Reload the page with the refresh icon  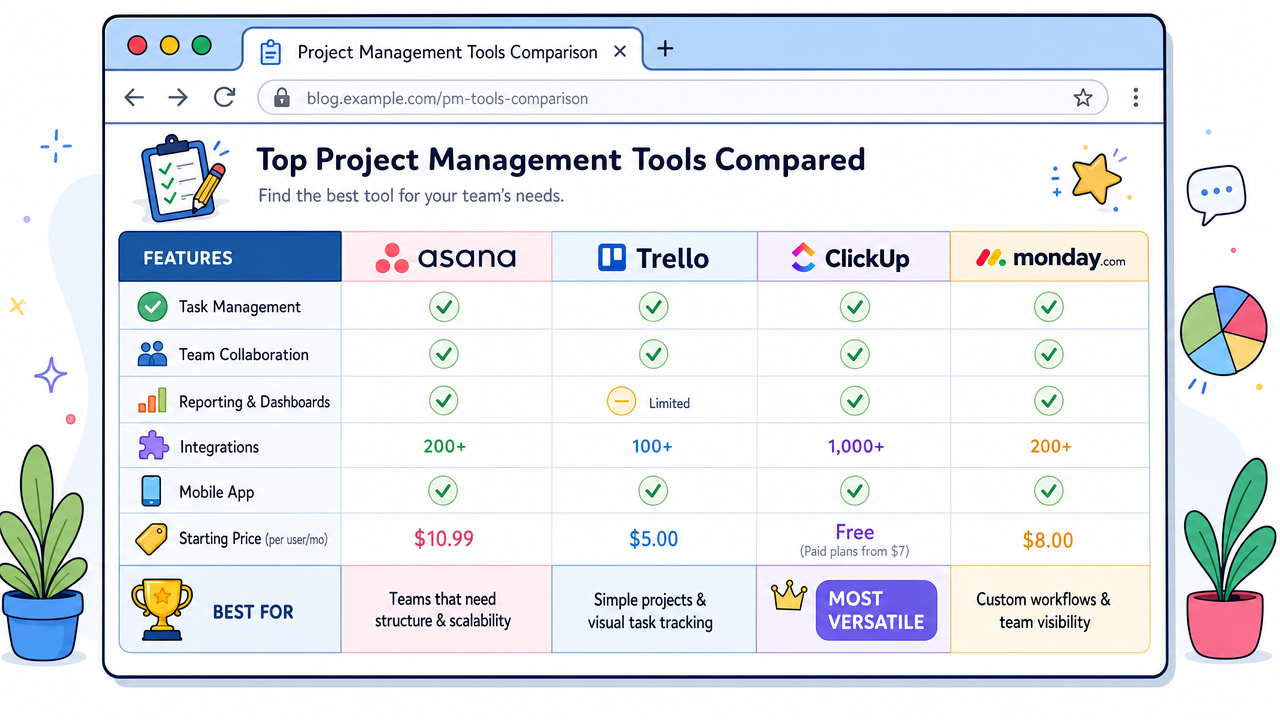(224, 97)
